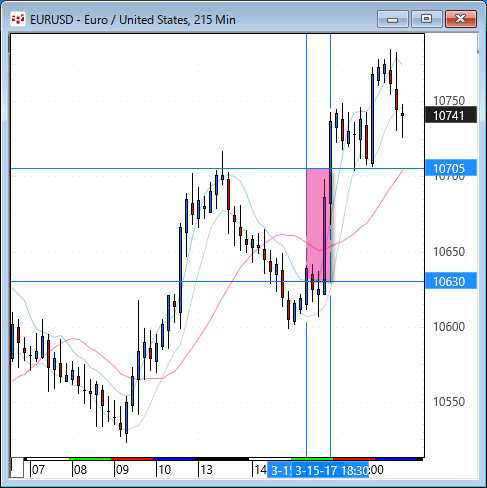This screenshot has height=488, width=487.
Task: Click the highlighted '3-15-17 18:30' time marker
Action: [x=331, y=470]
